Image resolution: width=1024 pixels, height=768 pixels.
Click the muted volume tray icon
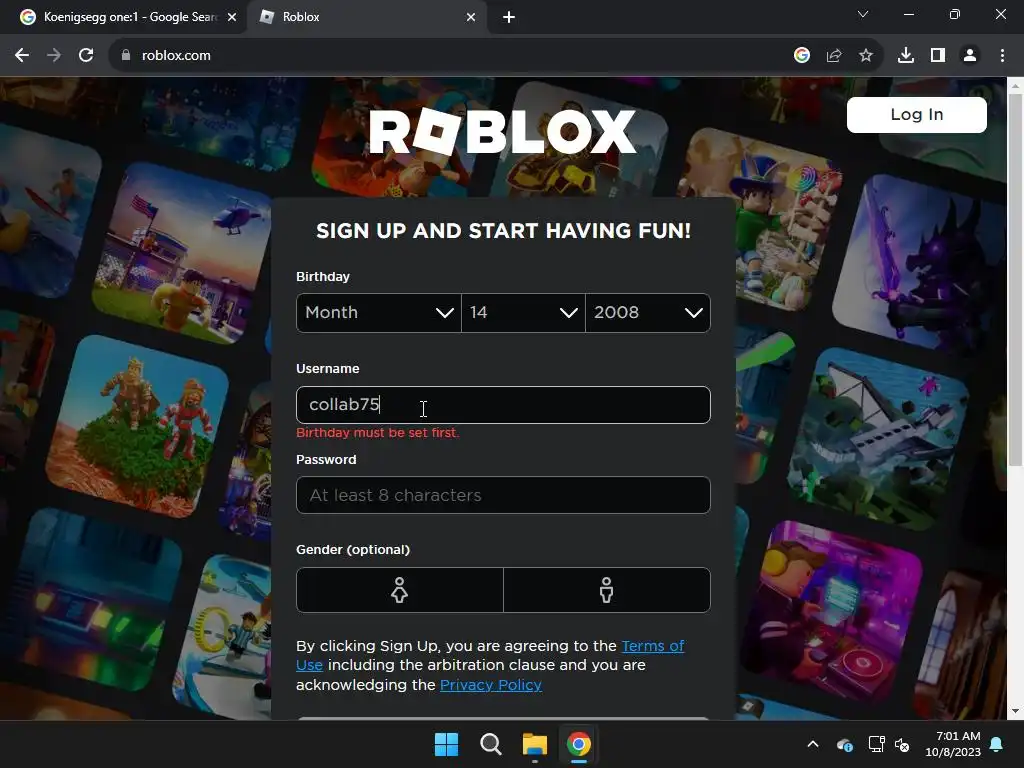point(903,744)
